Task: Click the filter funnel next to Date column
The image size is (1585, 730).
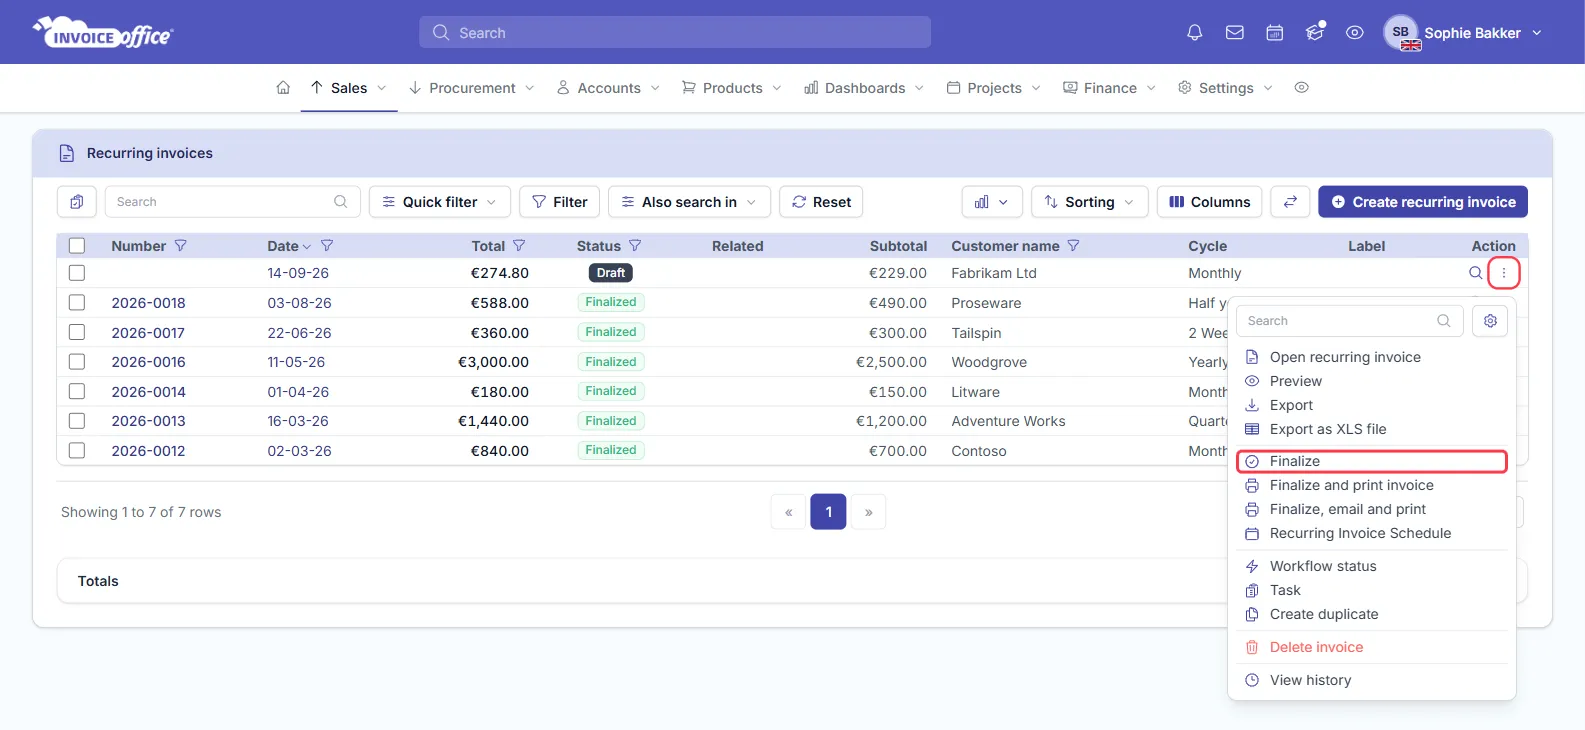Action: [x=327, y=246]
